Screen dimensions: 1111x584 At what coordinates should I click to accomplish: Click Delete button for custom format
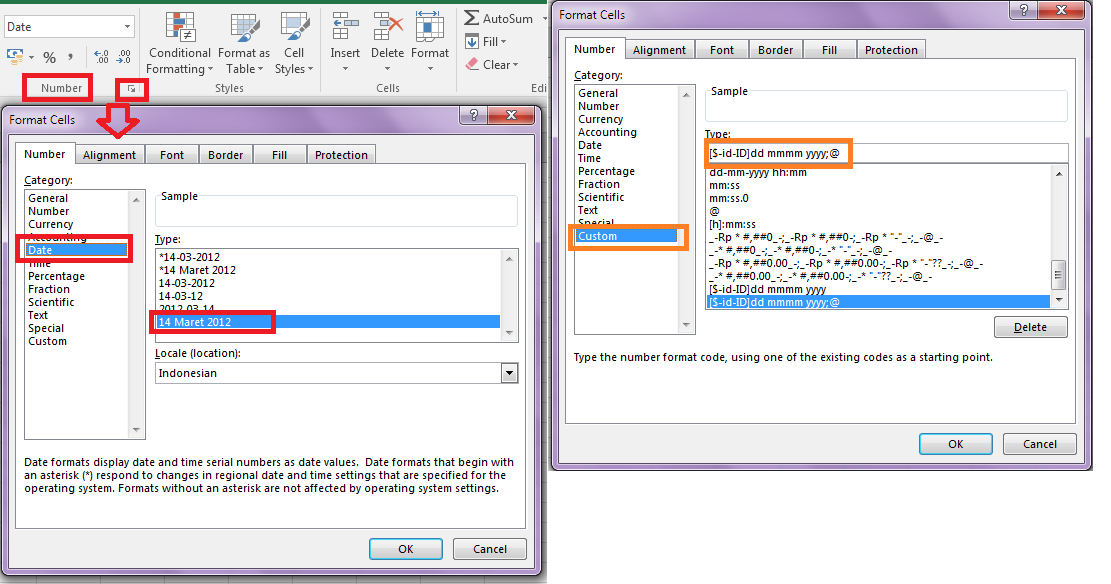[1030, 327]
